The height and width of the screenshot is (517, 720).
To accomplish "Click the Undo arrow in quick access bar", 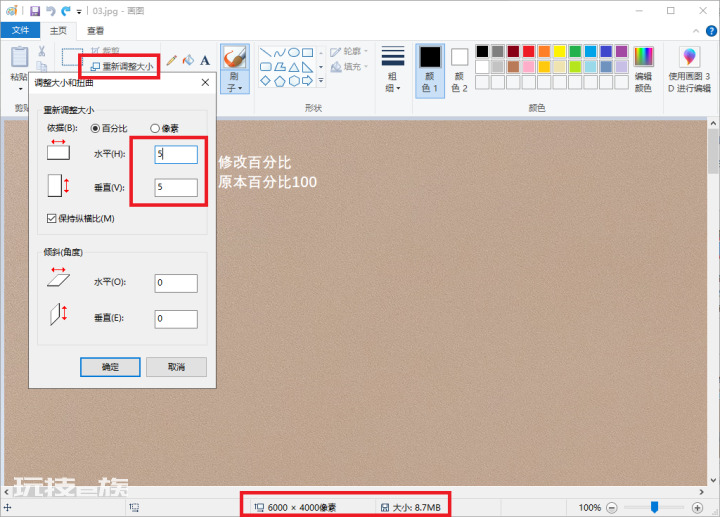I will pos(51,11).
